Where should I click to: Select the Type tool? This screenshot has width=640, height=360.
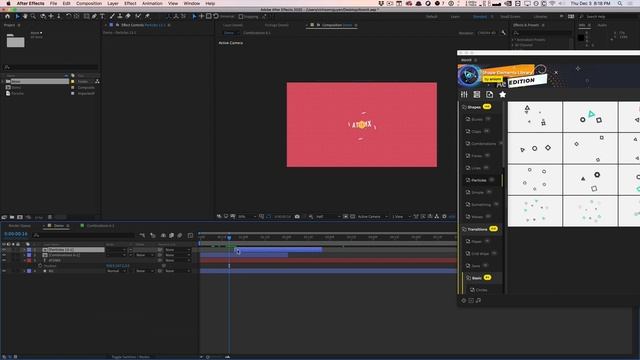click(x=102, y=16)
